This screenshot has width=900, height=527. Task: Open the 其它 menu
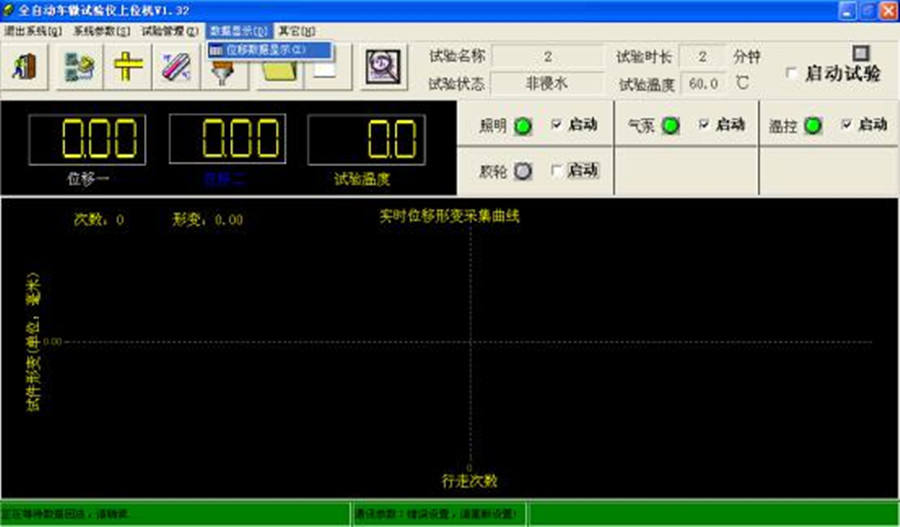297,31
